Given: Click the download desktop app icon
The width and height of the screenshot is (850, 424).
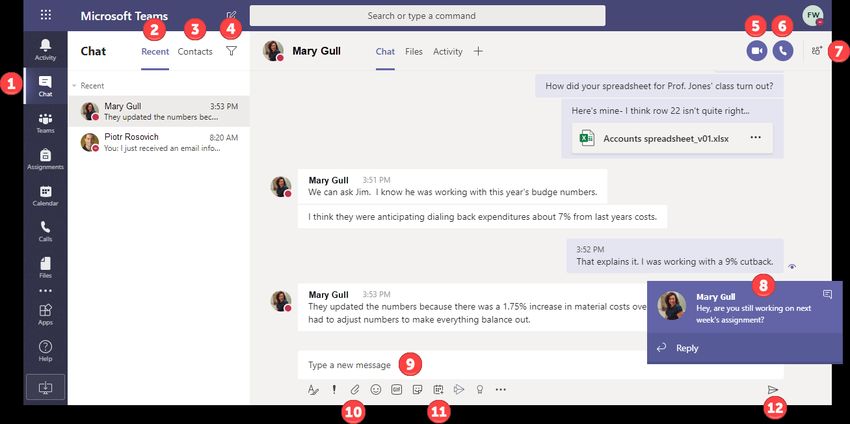Looking at the screenshot, I should 46,387.
